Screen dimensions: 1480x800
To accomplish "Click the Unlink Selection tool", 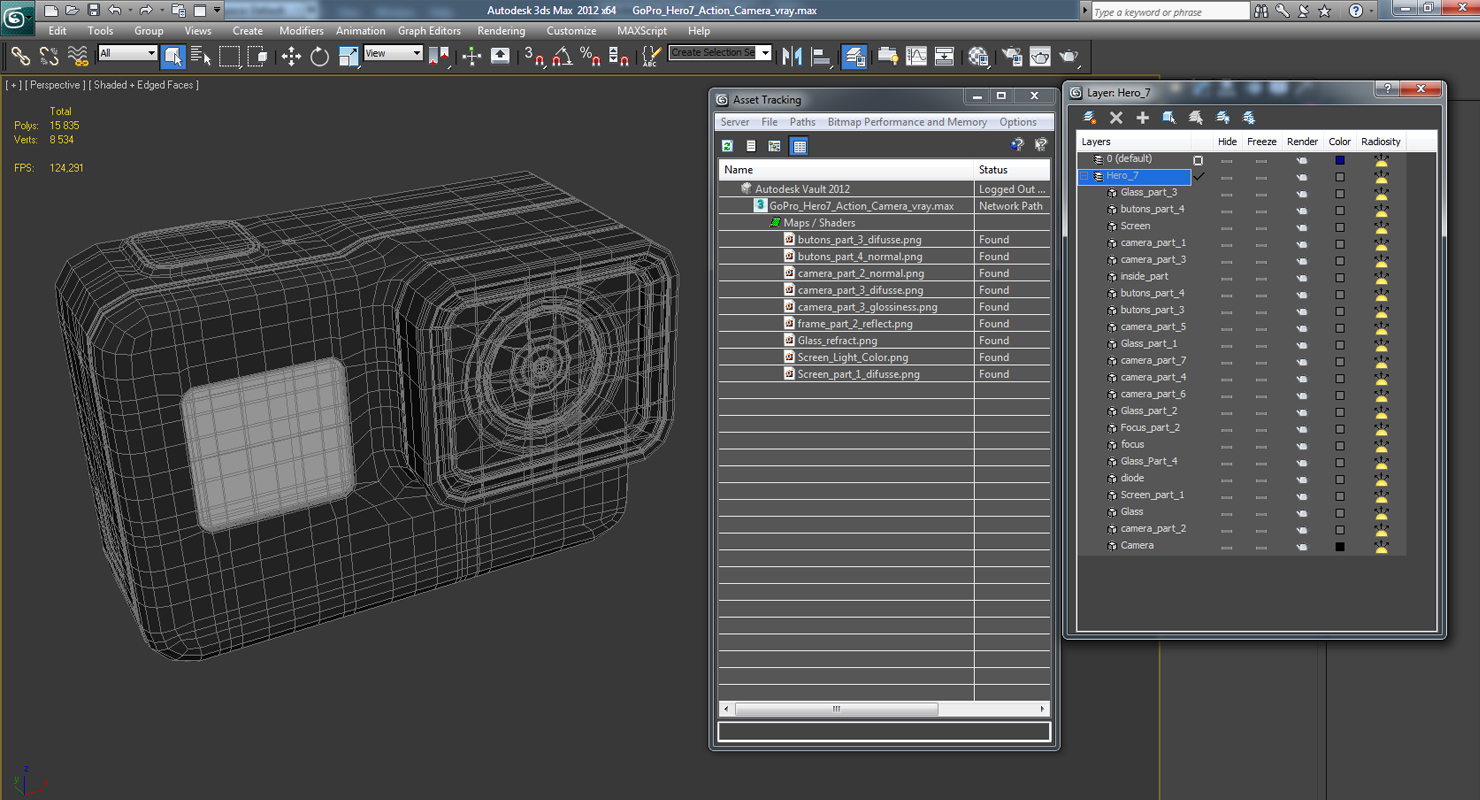I will pos(48,56).
